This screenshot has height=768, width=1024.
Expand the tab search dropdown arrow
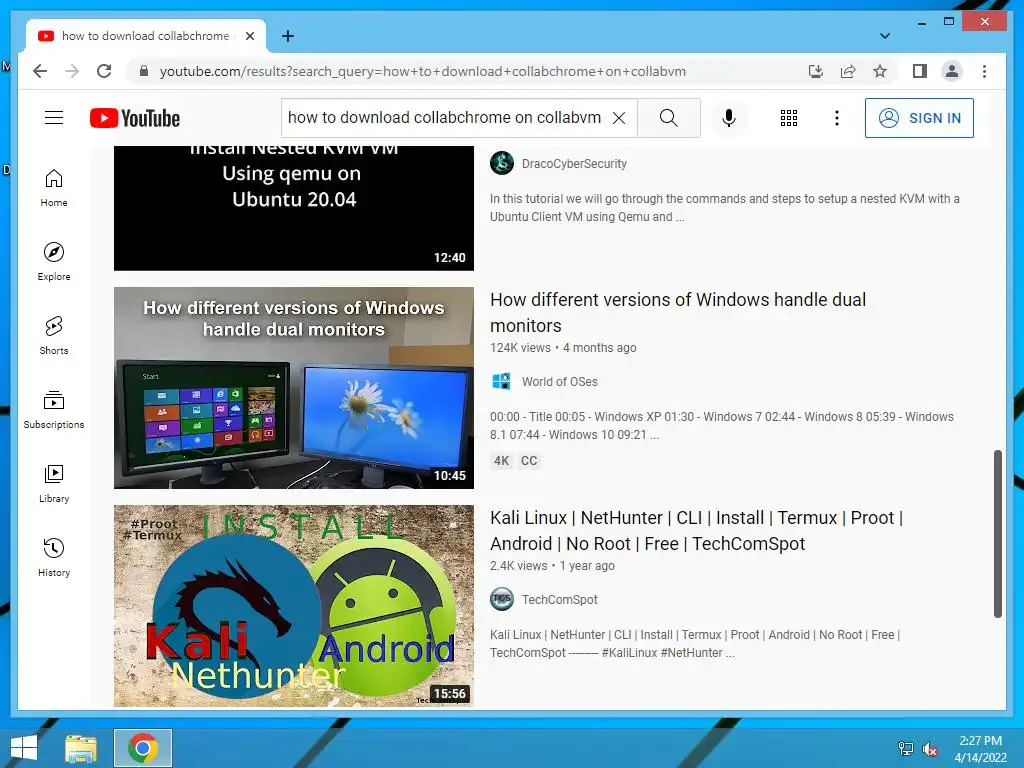click(884, 36)
